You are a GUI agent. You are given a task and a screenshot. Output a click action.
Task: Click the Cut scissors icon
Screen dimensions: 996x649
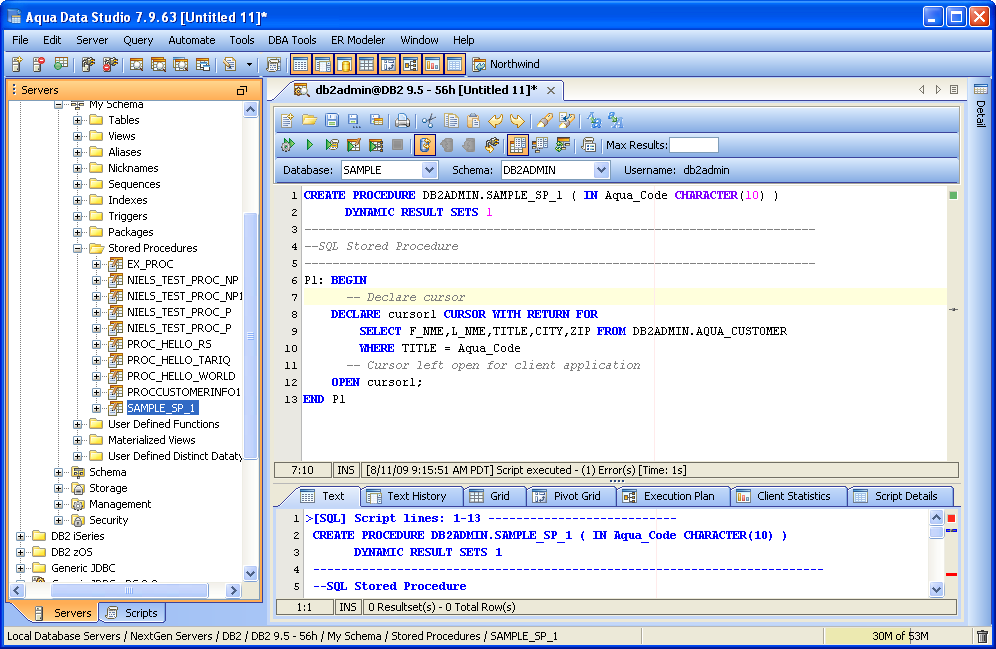(429, 120)
